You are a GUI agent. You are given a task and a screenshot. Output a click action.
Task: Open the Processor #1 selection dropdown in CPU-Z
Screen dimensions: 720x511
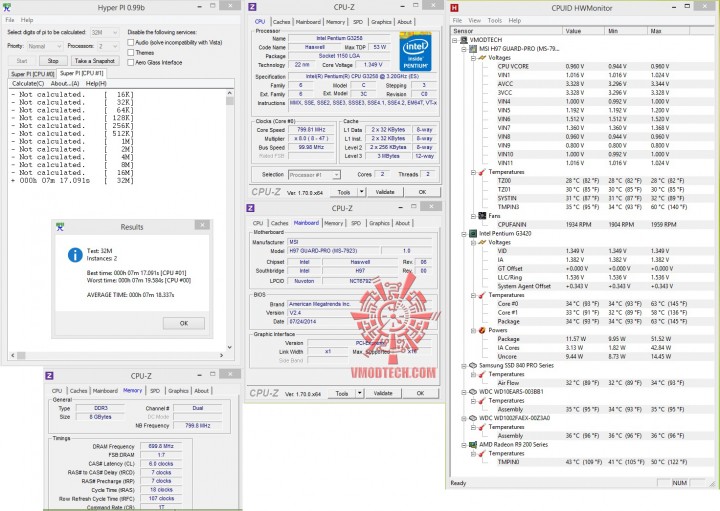(337, 175)
